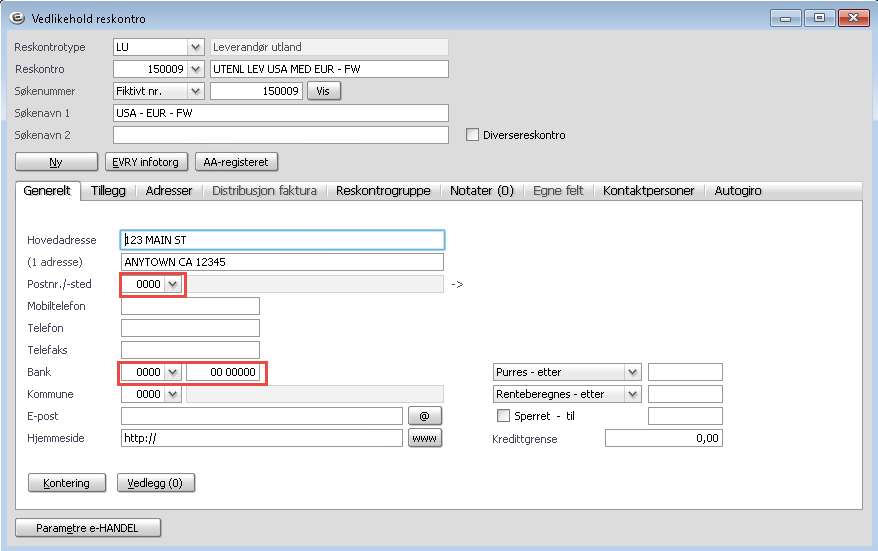878x551 pixels.
Task: Click the Ny button
Action: 56,162
